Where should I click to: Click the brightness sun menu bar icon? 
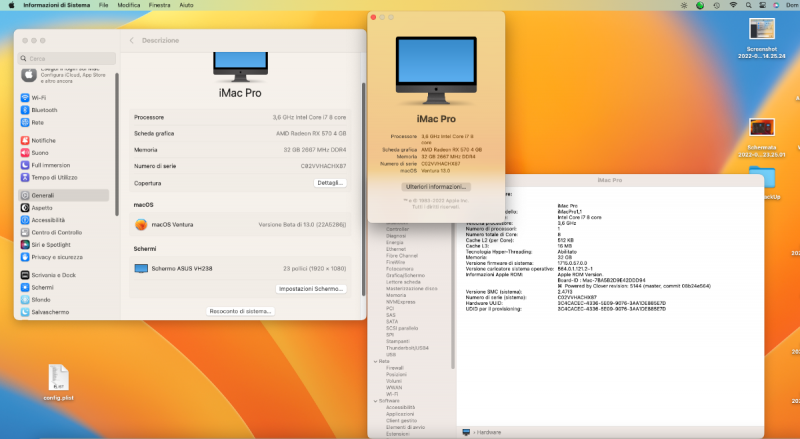684,5
